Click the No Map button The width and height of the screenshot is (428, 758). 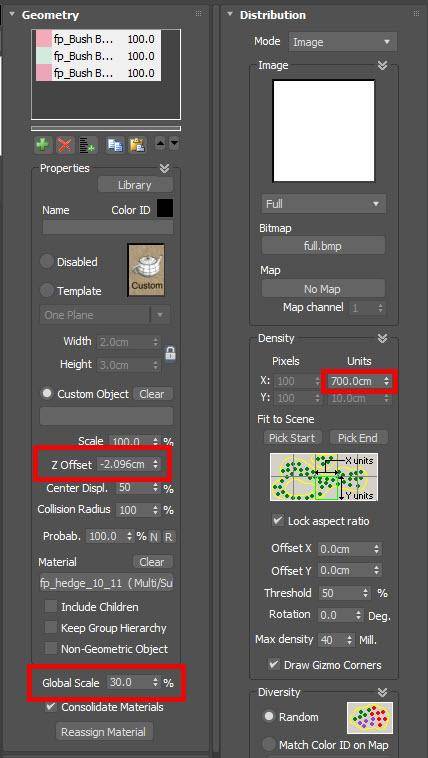click(x=324, y=289)
